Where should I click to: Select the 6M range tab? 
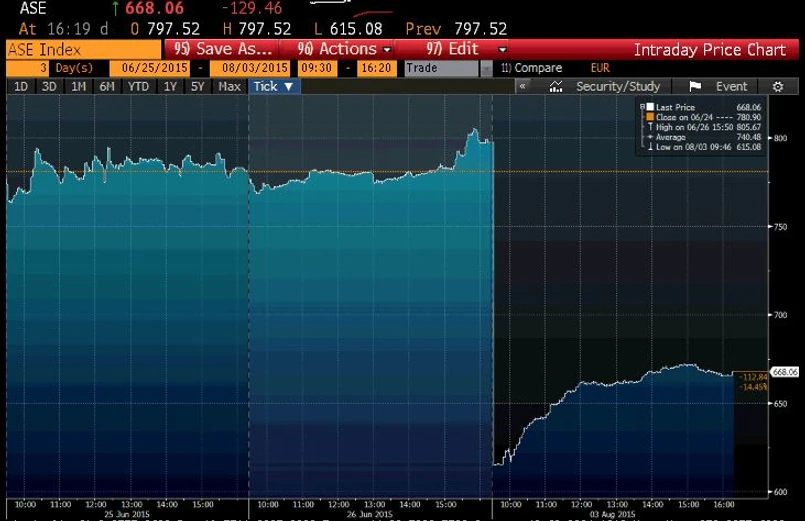coord(107,87)
